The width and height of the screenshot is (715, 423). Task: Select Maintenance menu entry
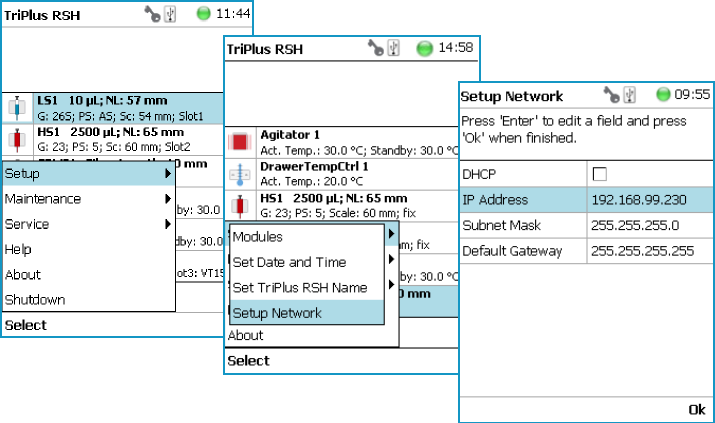[89, 199]
